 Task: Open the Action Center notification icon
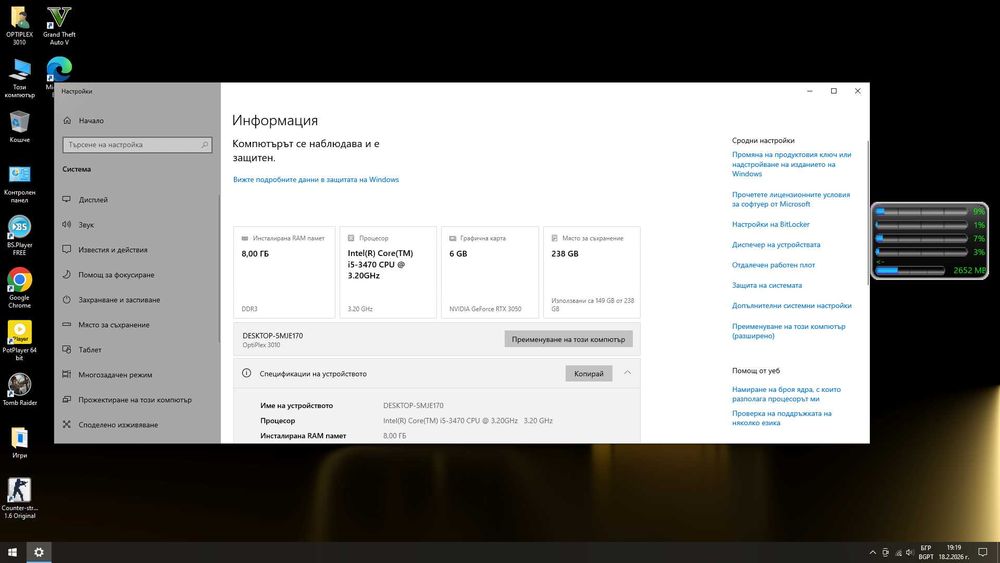pos(983,552)
